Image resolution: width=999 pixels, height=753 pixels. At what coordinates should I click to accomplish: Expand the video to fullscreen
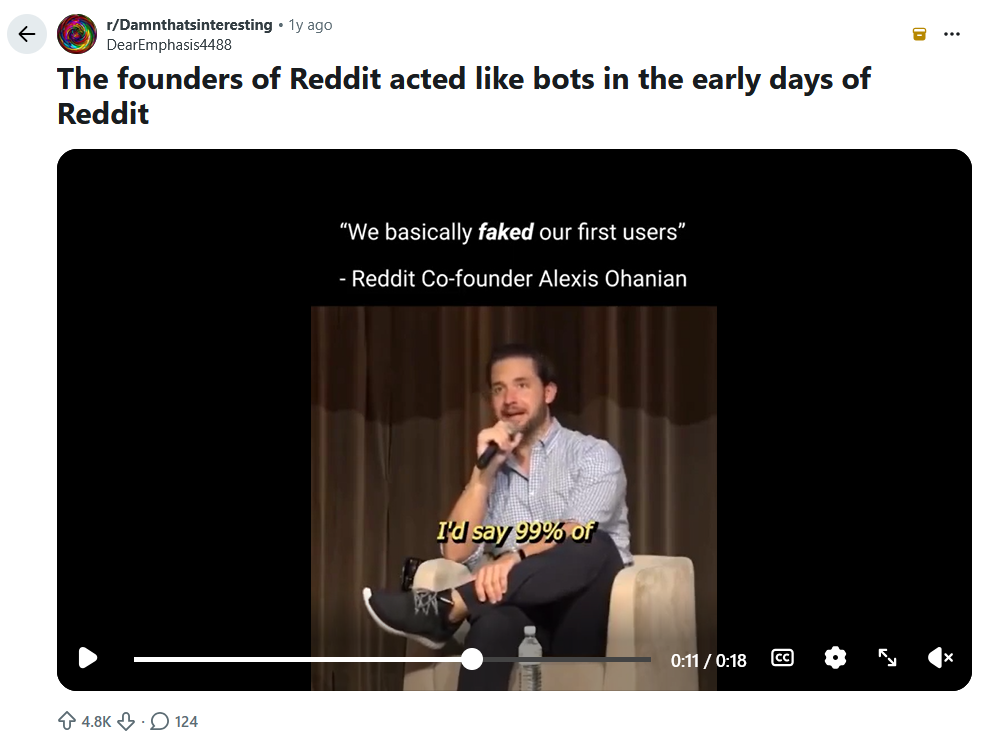pyautogui.click(x=888, y=658)
